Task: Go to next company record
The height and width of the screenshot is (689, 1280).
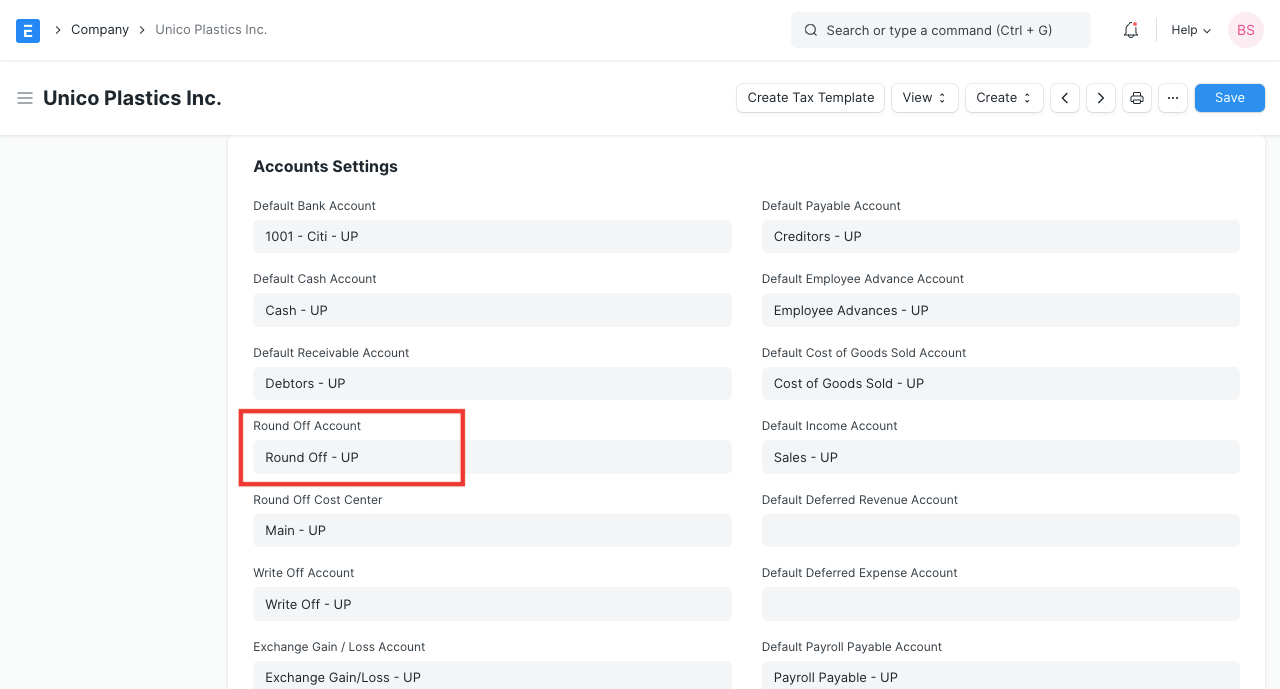Action: (1101, 98)
